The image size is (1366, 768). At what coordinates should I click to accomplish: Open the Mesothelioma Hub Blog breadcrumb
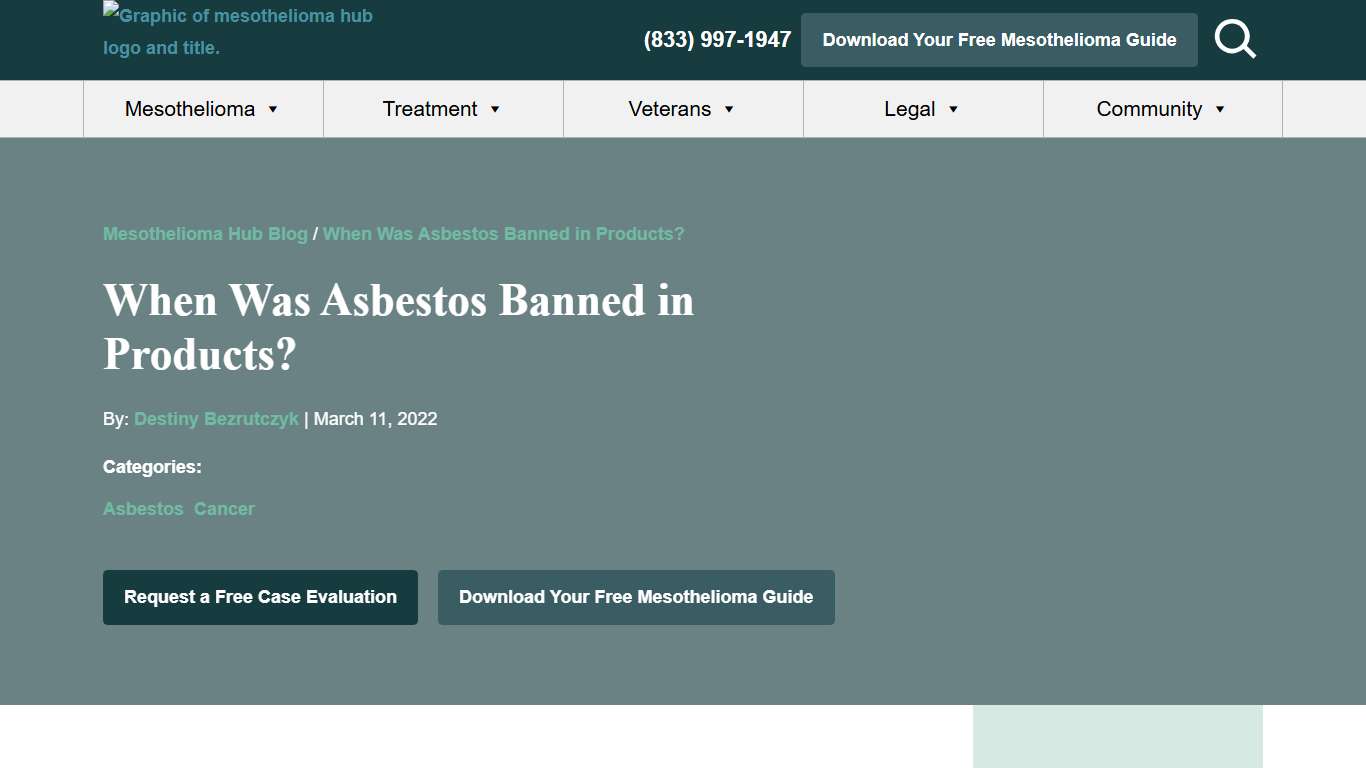205,233
